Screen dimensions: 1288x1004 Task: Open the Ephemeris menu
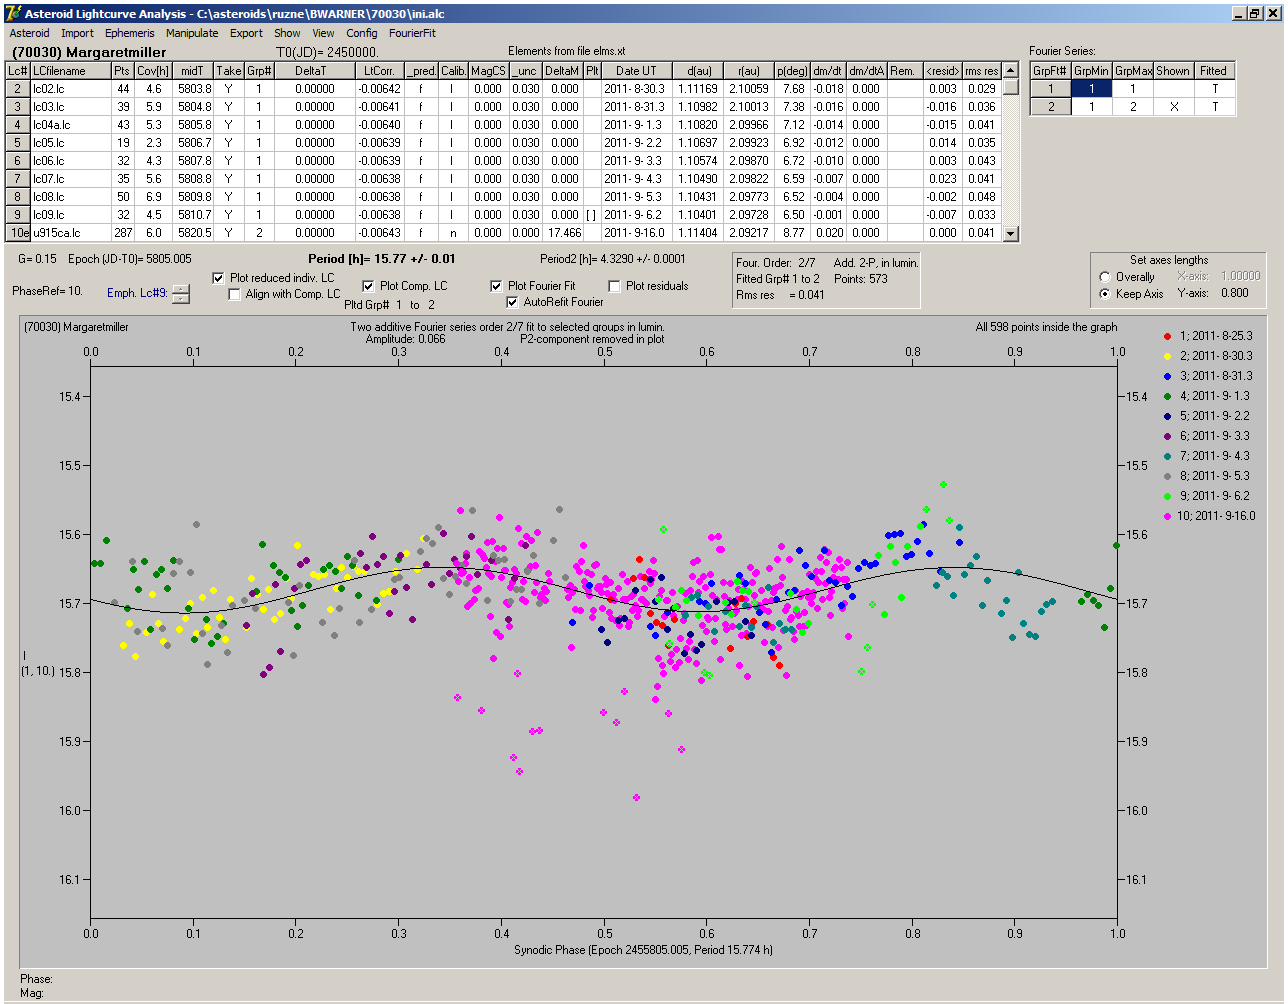point(130,33)
